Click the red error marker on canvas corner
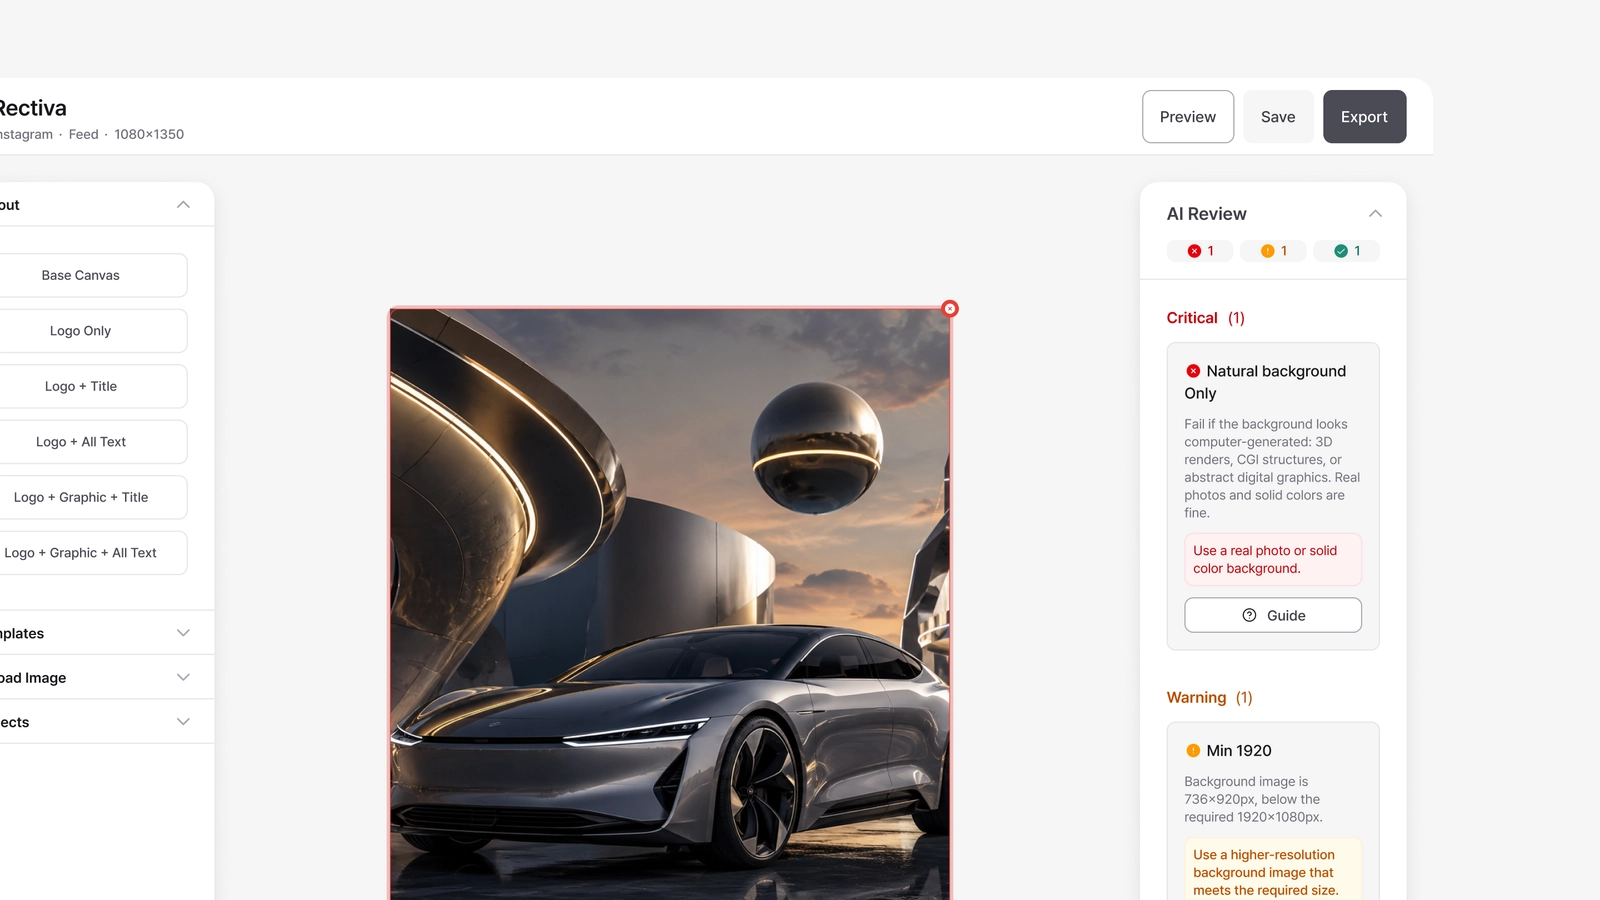Screen dimensions: 1600x900 [950, 309]
